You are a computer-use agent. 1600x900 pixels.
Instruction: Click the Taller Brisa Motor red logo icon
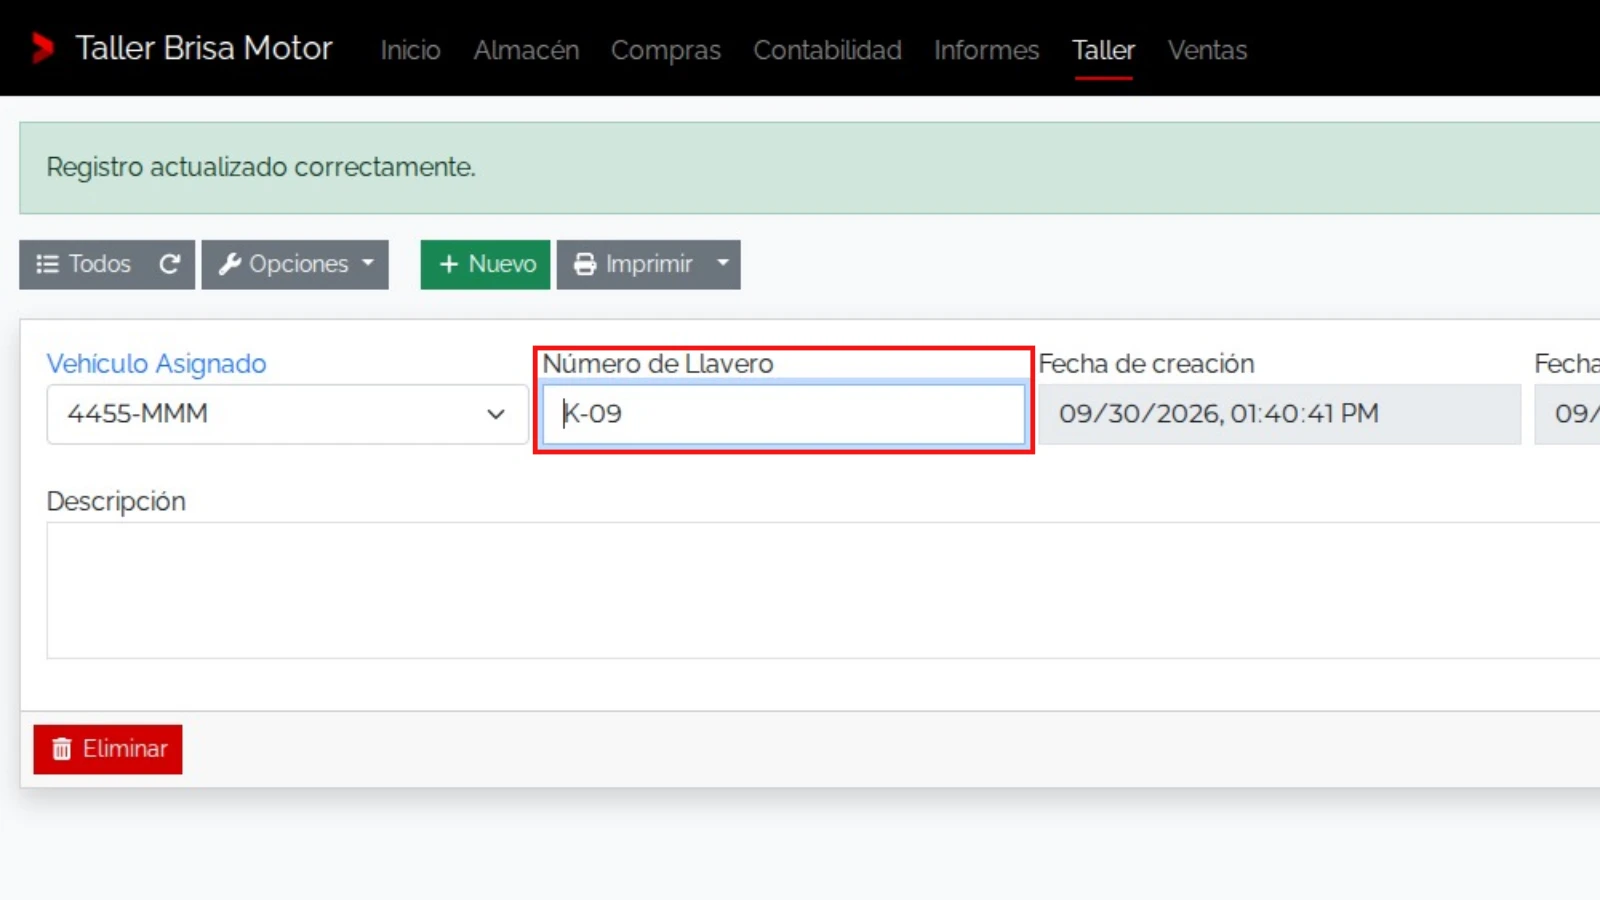tap(42, 48)
